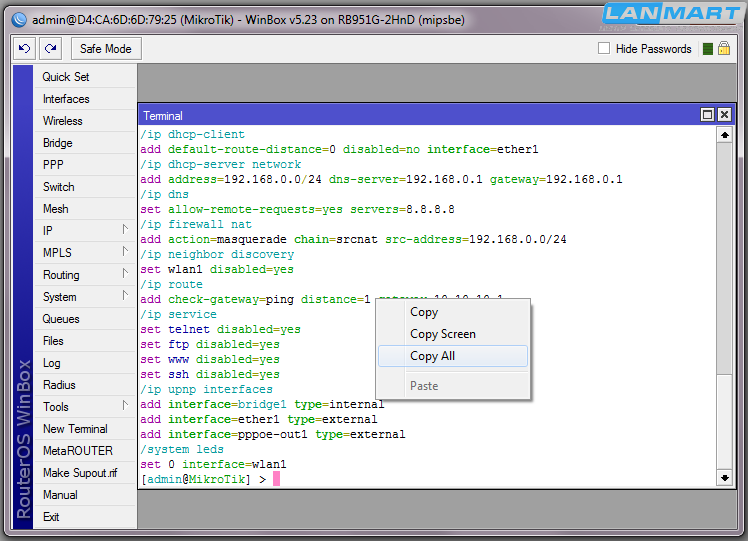Click the 'set telnet disabled=yes' line
Screen dimensions: 748x541
220,329
